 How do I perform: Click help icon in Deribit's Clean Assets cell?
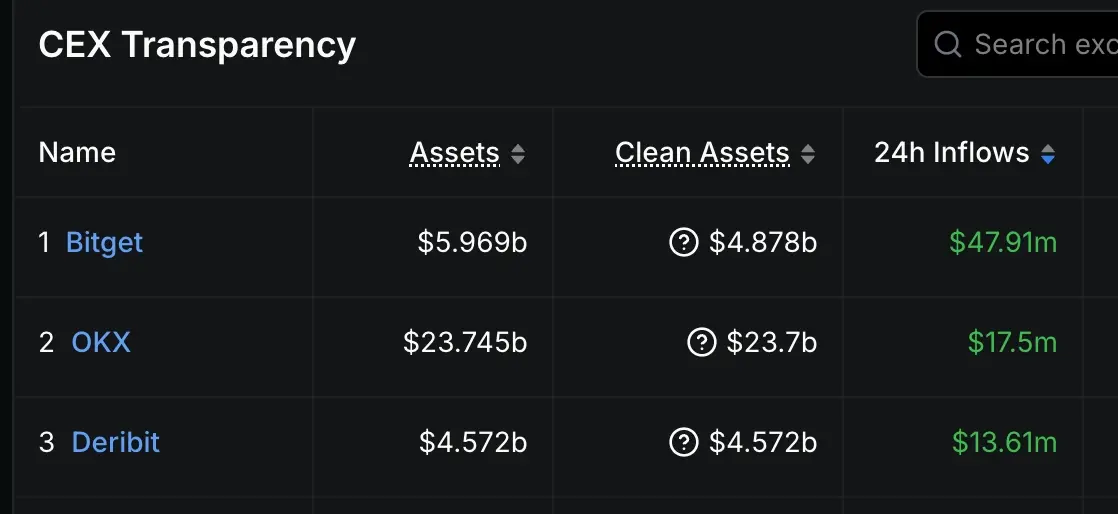click(x=683, y=442)
